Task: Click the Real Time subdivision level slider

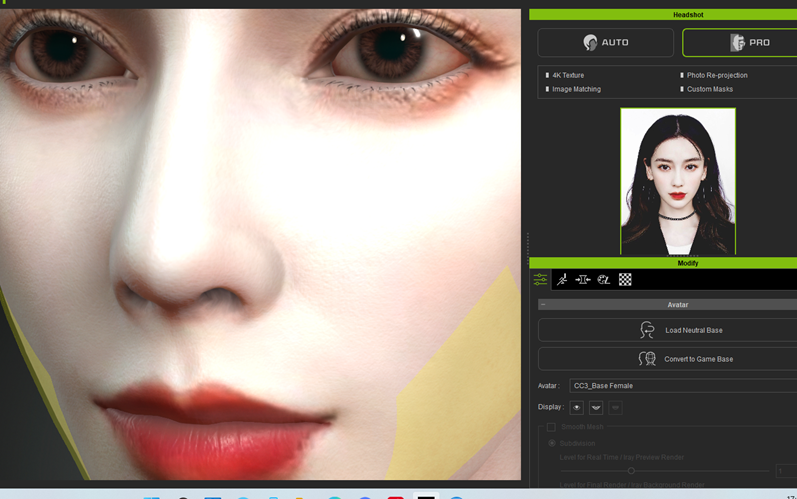Action: point(665,471)
